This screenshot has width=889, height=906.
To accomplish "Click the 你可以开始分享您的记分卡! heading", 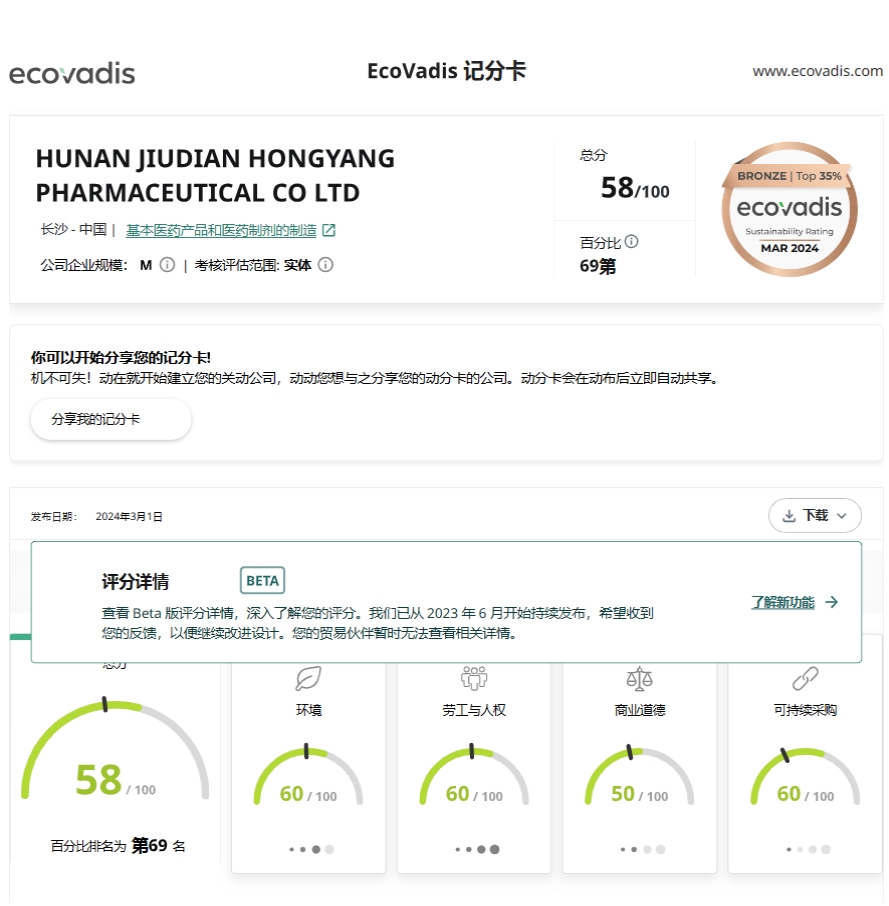I will click(x=121, y=358).
